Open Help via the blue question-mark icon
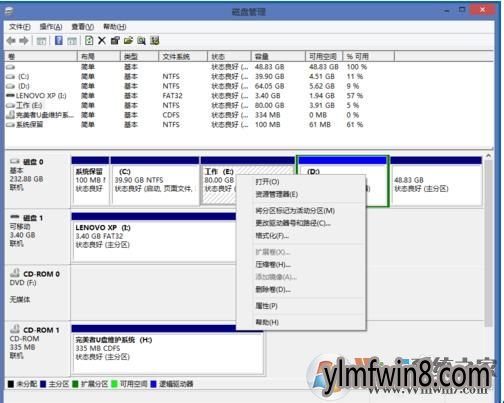 point(59,41)
